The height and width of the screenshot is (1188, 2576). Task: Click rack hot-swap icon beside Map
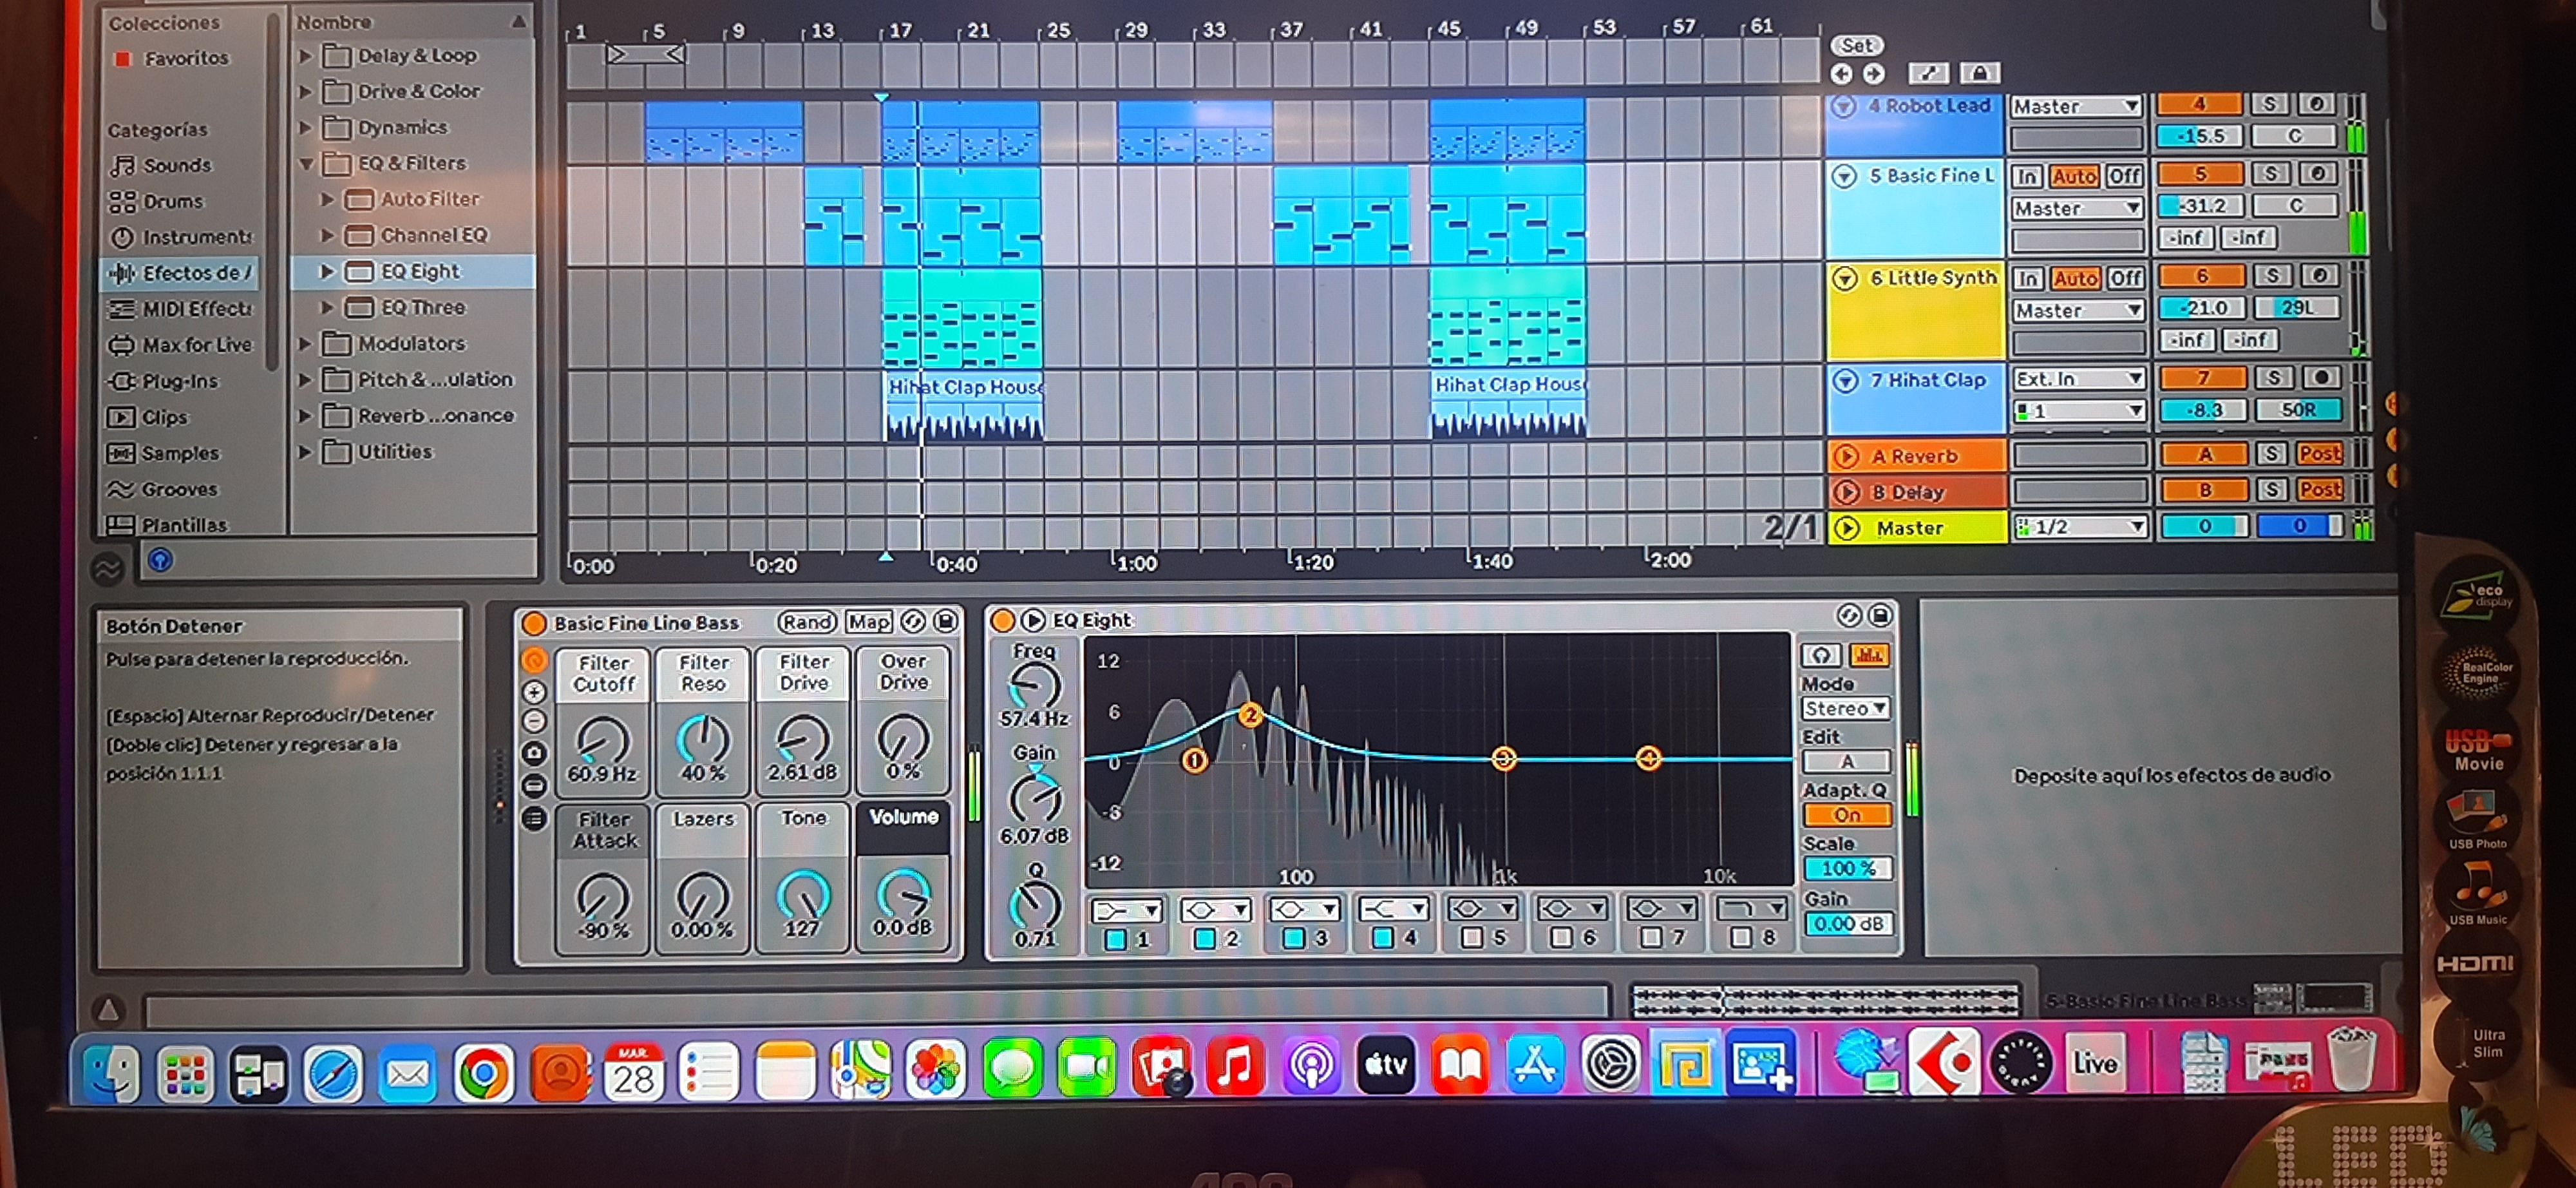coord(912,622)
